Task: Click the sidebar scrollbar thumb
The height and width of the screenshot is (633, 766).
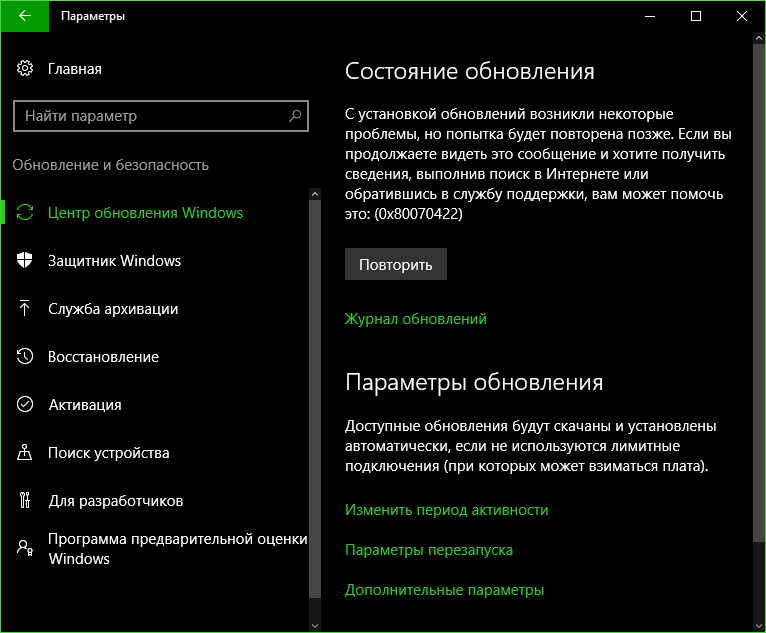Action: [315, 399]
